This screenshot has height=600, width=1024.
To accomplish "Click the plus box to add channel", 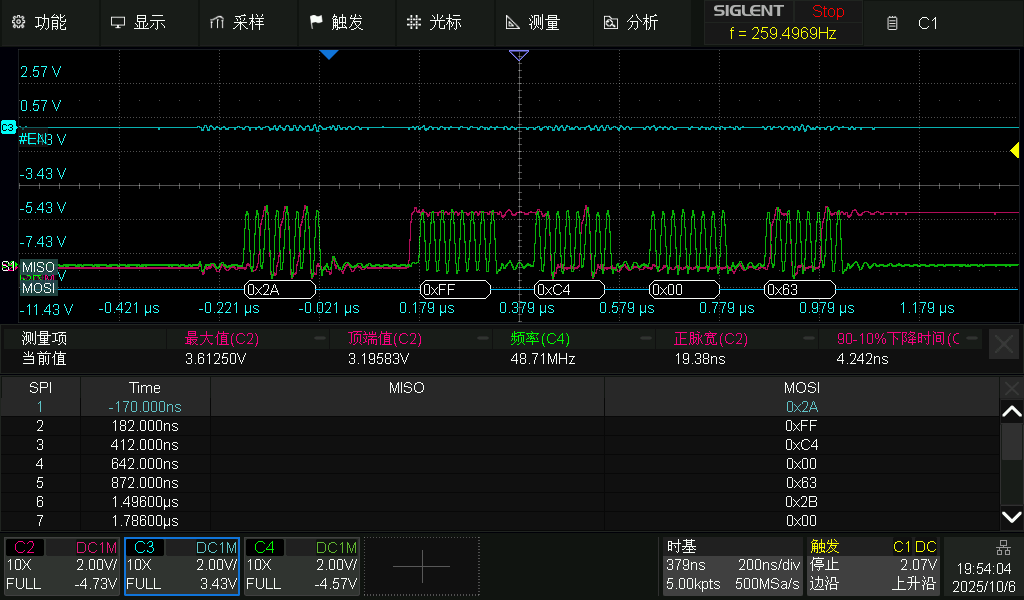I will coord(421,566).
